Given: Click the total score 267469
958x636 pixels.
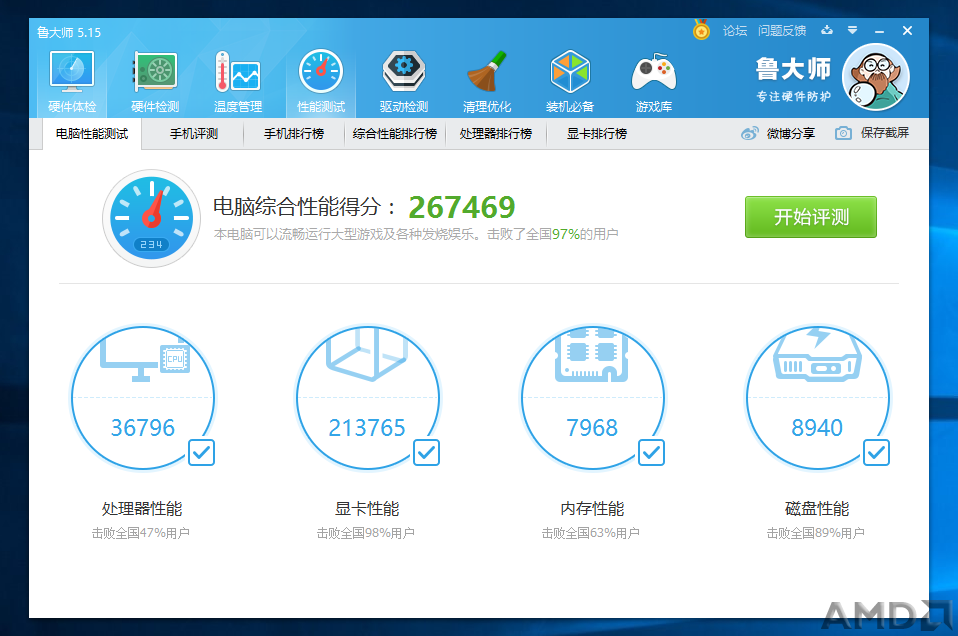Looking at the screenshot, I should tap(462, 207).
